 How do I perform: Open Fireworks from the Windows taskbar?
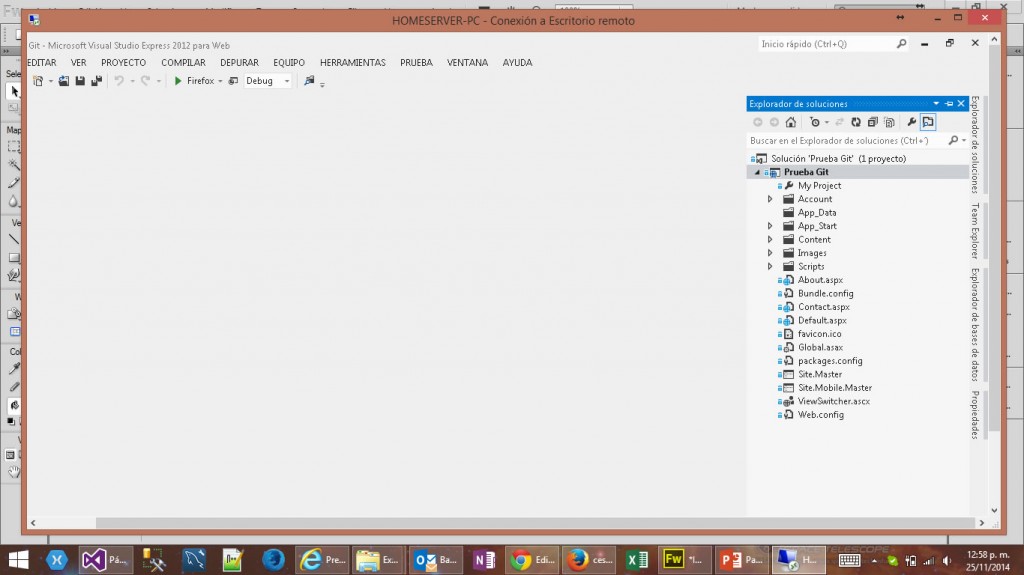point(684,560)
